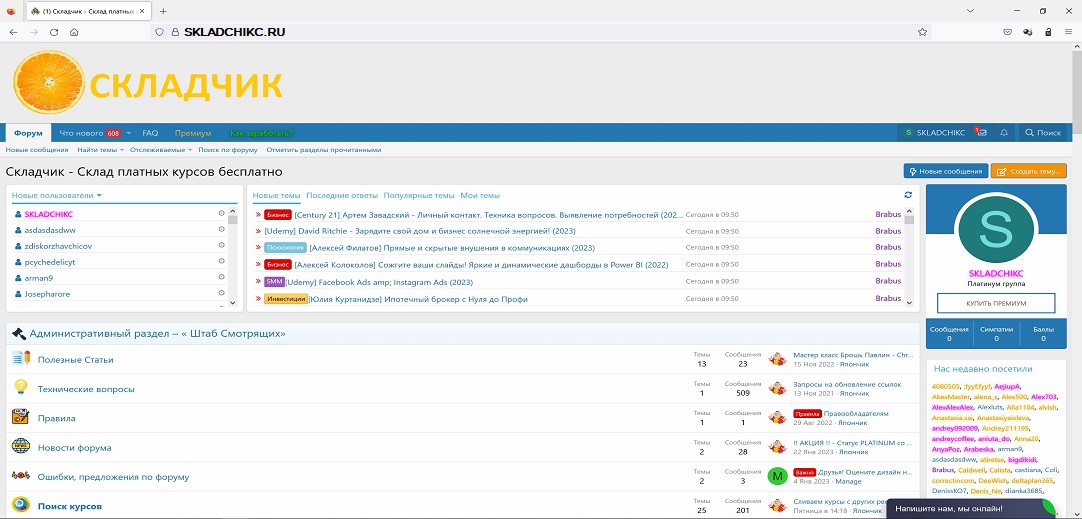Open Firefox application menu hamburger

pos(1068,32)
